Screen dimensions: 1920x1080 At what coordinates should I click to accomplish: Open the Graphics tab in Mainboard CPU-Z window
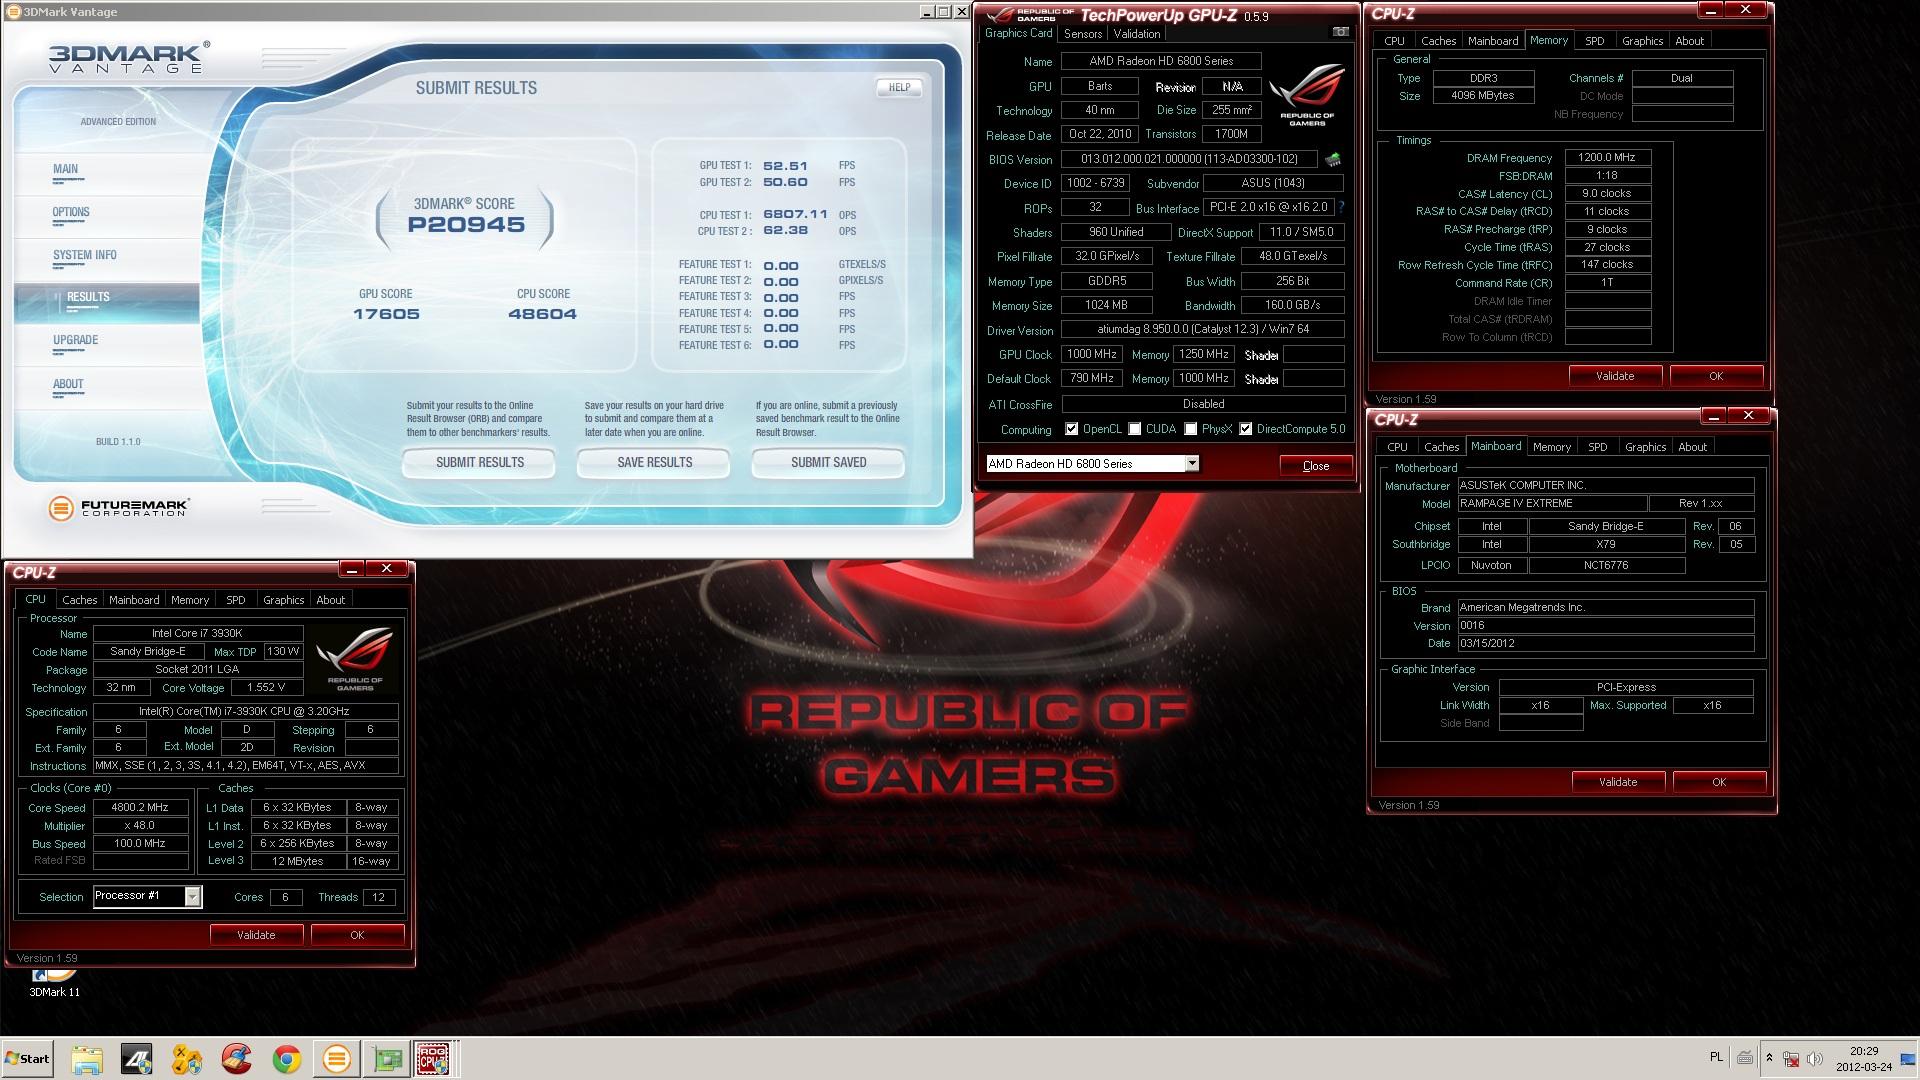1646,447
